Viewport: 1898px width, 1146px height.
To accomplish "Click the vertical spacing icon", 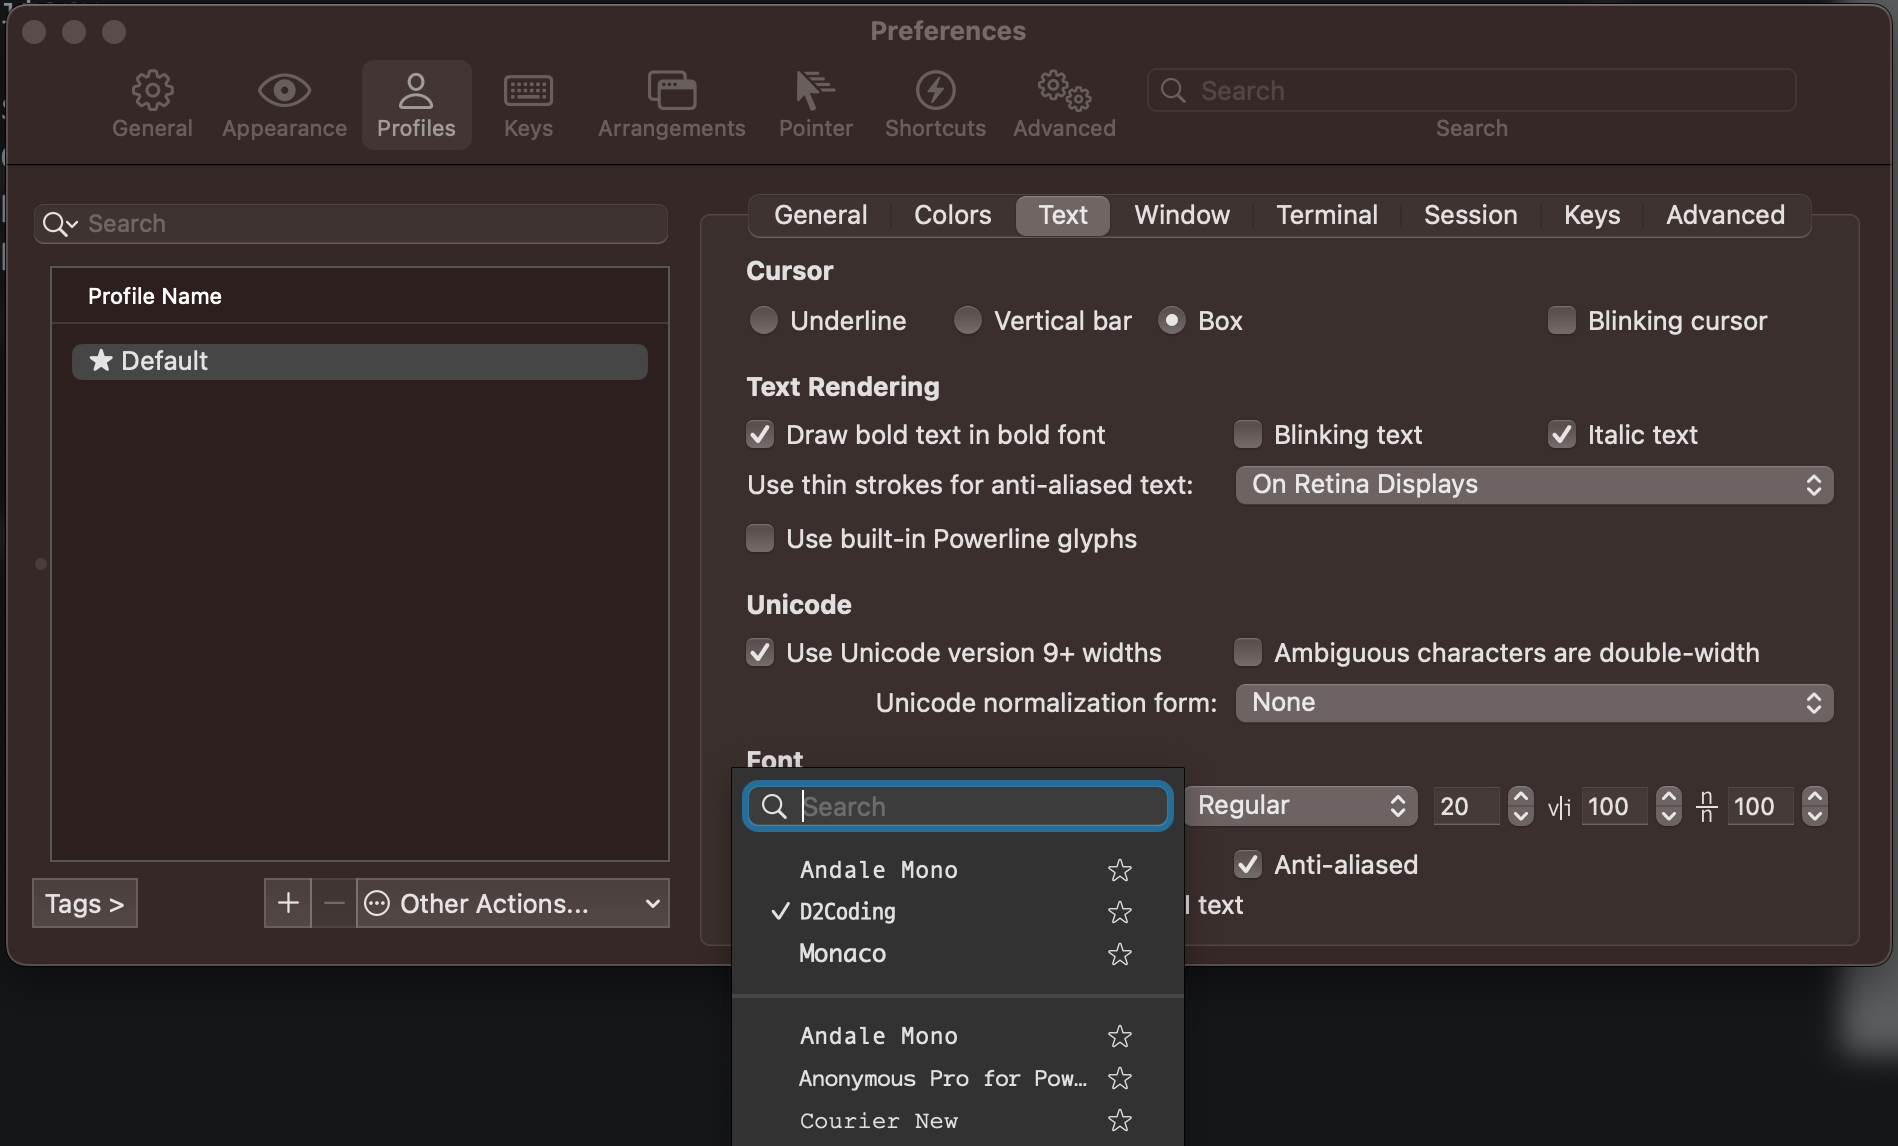I will [x=1707, y=806].
